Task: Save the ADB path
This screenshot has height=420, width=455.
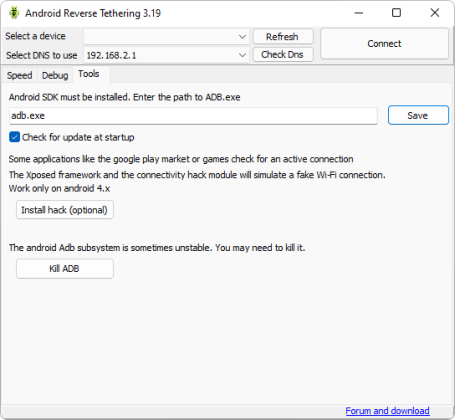Action: [x=418, y=115]
